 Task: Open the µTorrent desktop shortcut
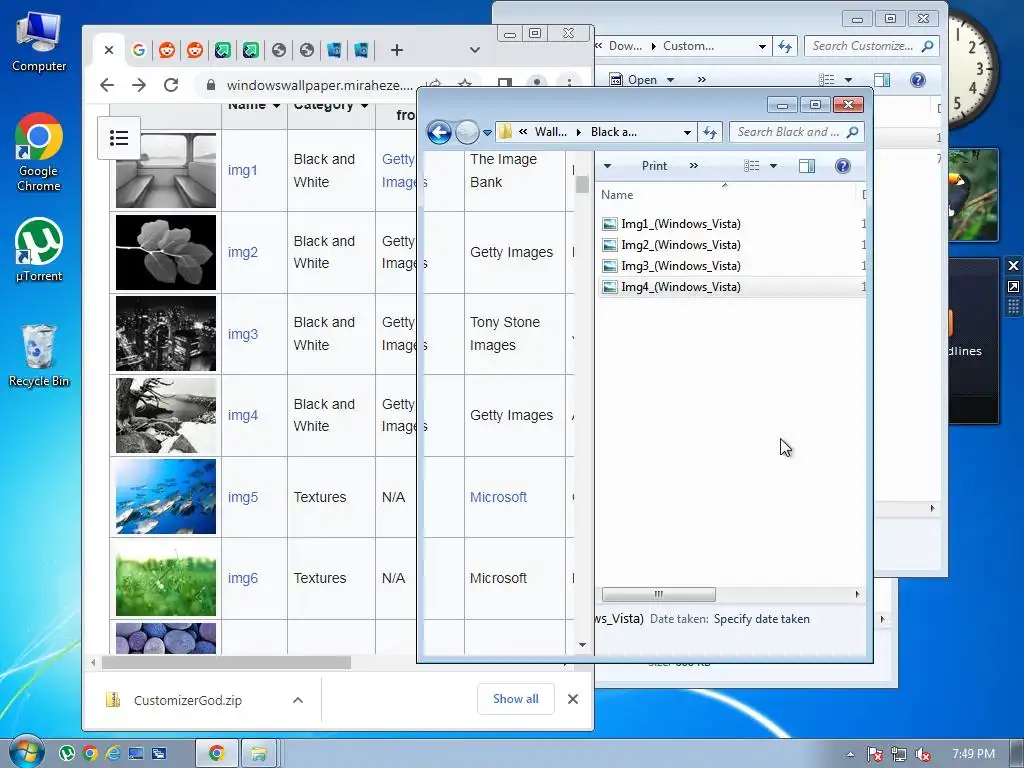point(39,250)
